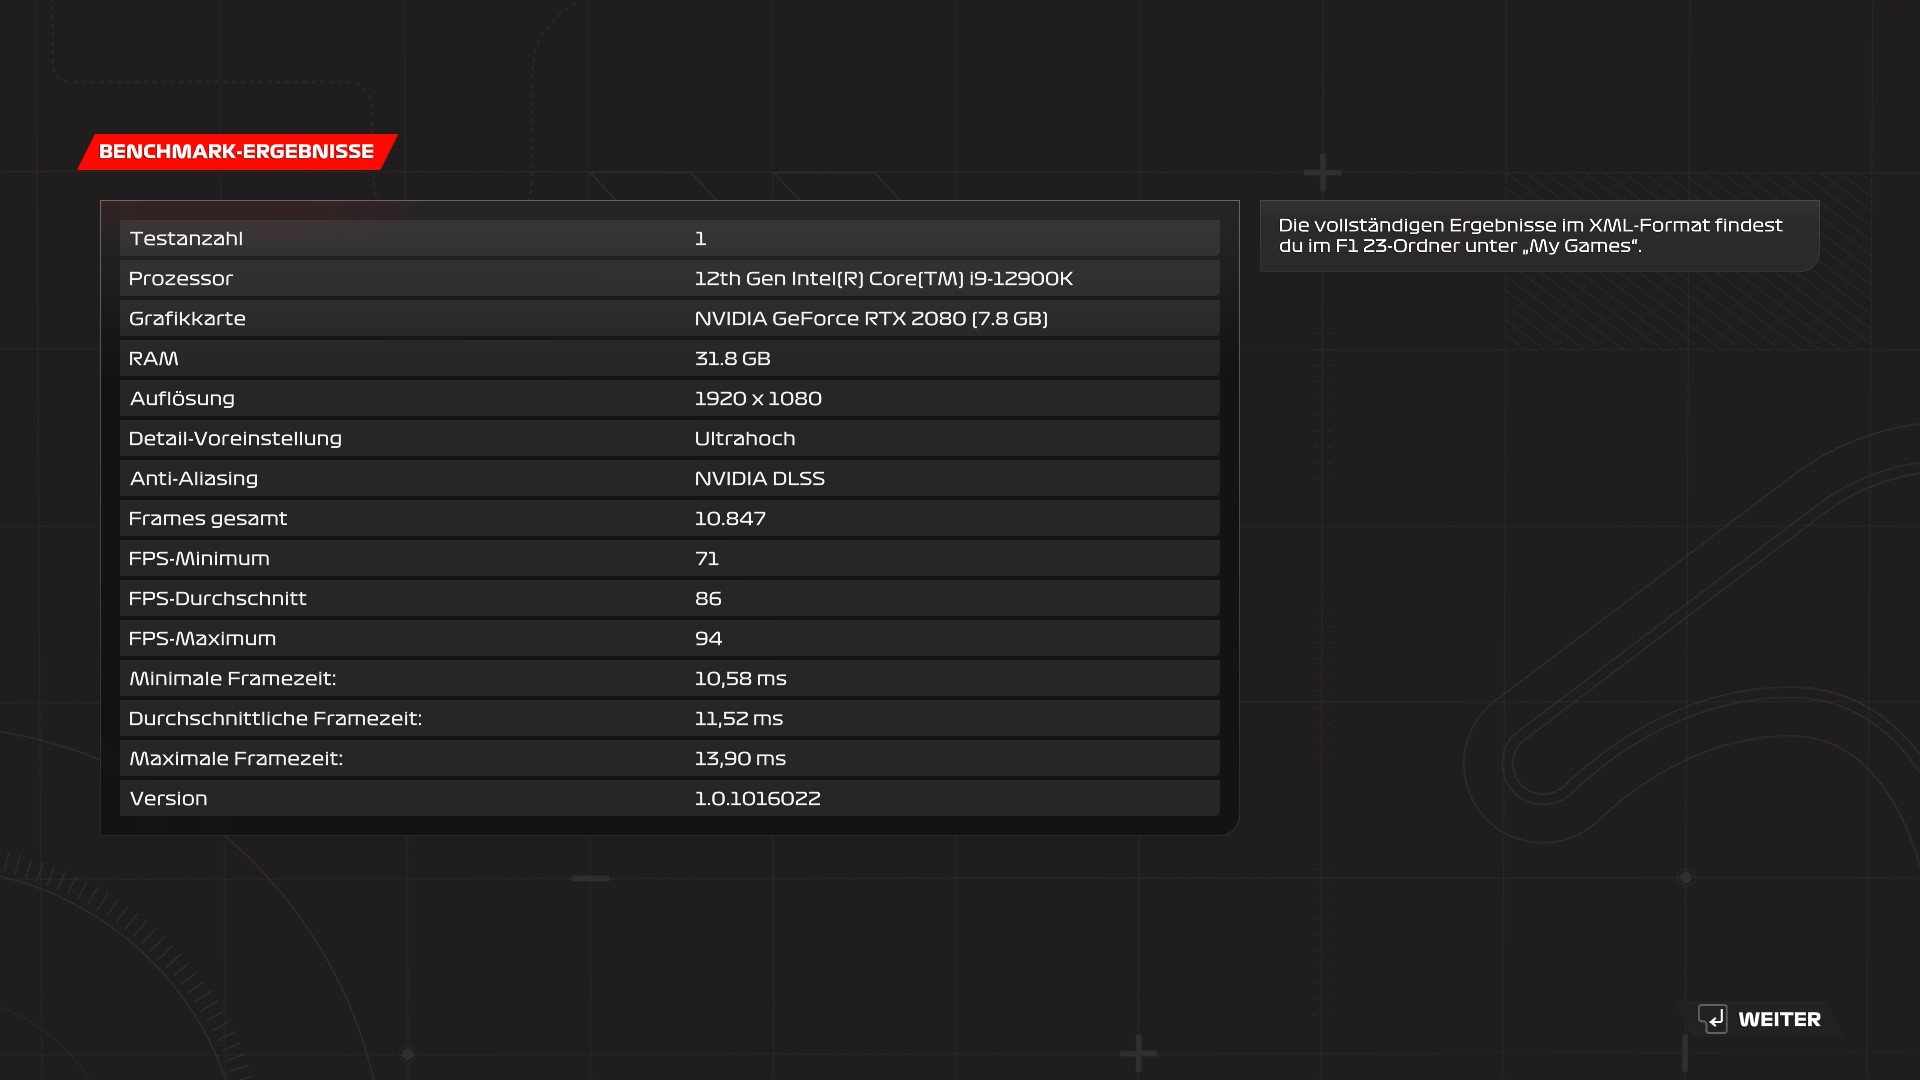This screenshot has width=1920, height=1080.
Task: Click the Auflösung row 1920 x 1080
Action: [669, 398]
